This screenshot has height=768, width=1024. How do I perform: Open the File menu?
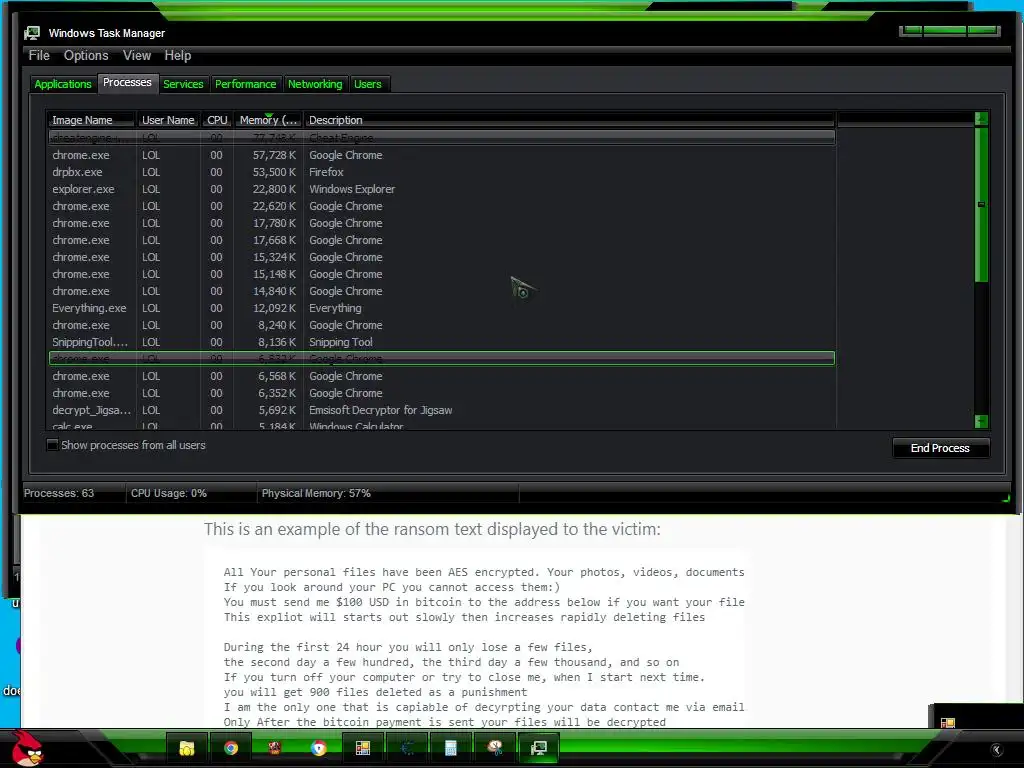point(39,56)
